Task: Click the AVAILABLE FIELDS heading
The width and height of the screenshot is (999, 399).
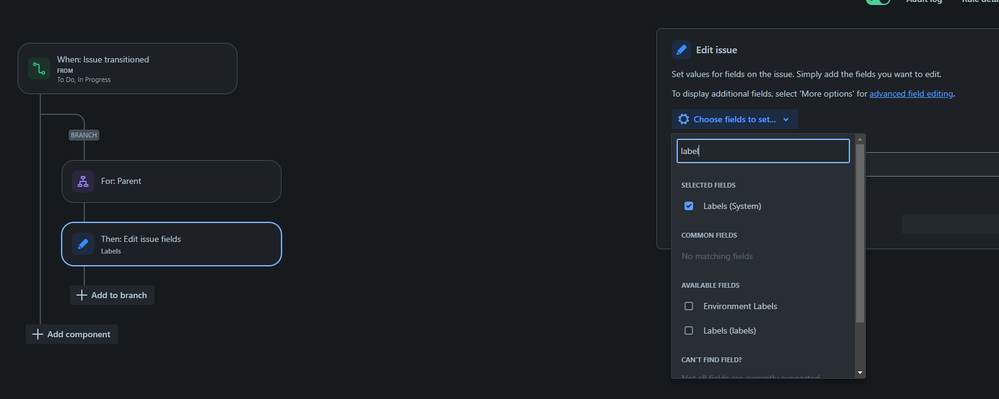Action: [710, 286]
